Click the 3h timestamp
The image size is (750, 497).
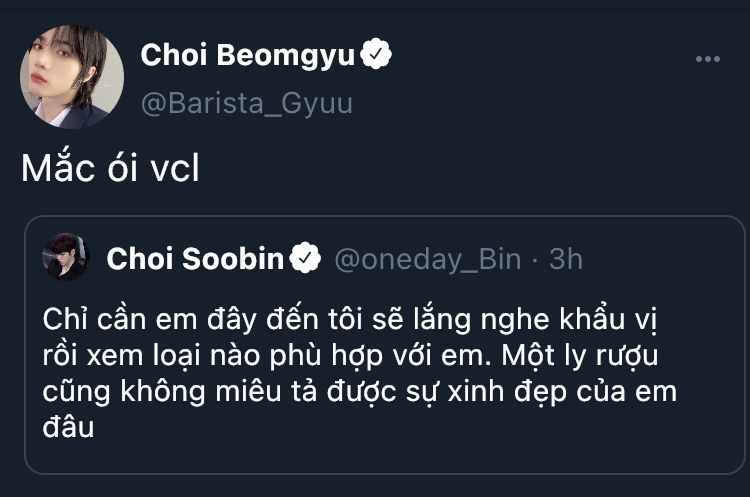tap(566, 260)
